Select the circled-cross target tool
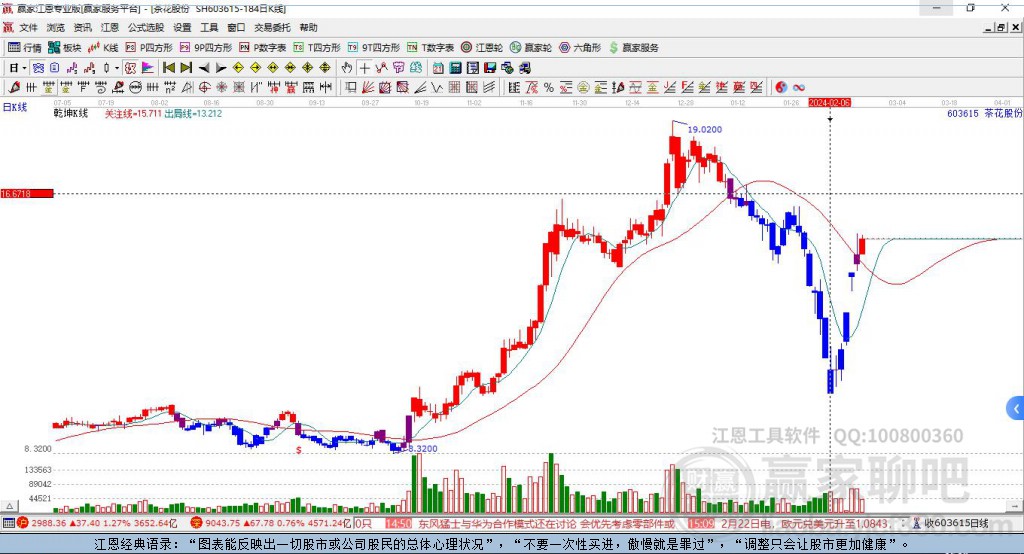 pos(204,88)
